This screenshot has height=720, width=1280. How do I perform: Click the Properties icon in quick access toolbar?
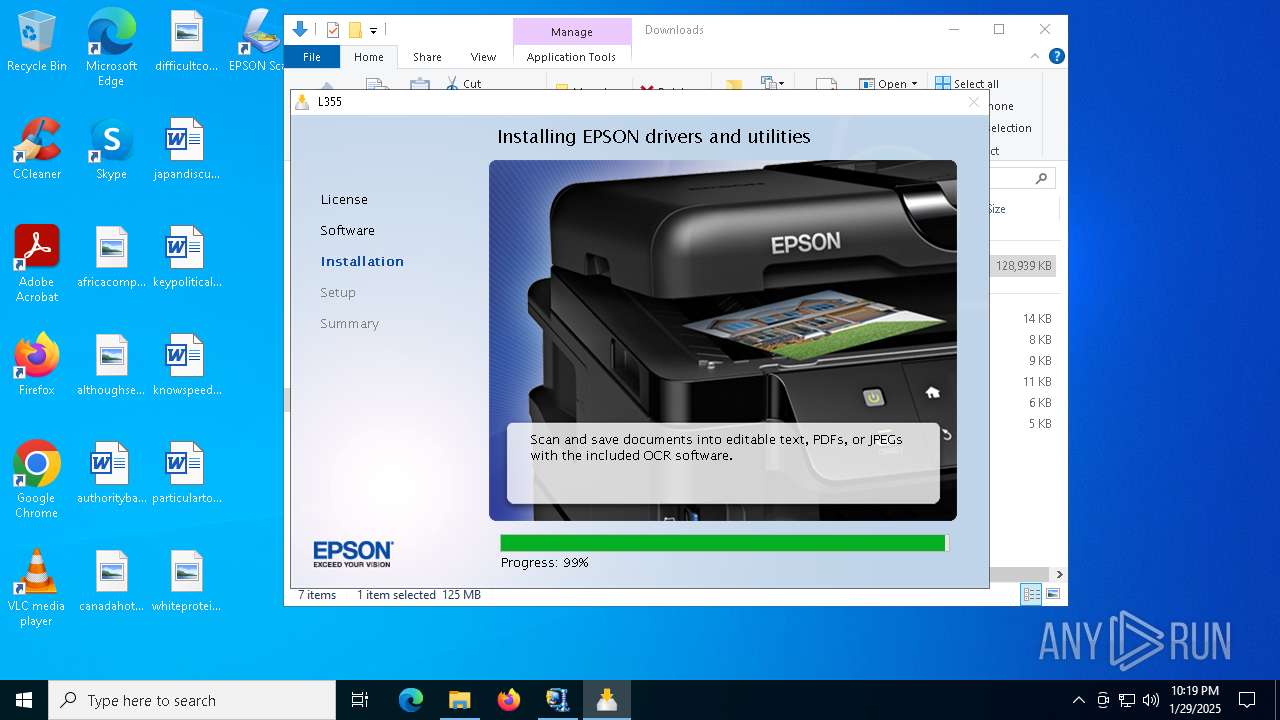(333, 30)
